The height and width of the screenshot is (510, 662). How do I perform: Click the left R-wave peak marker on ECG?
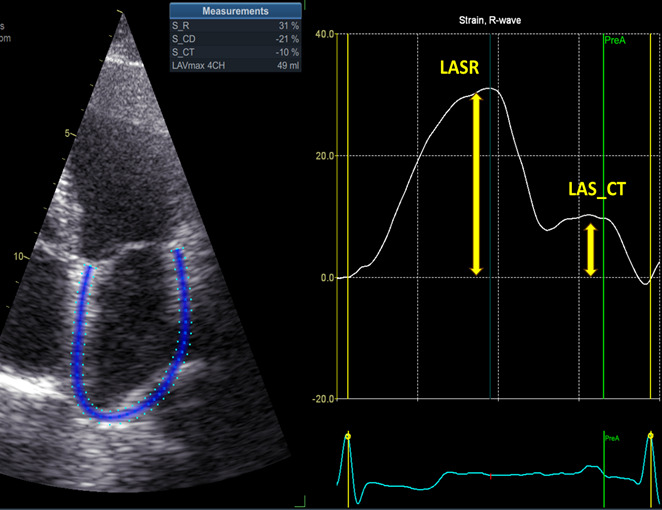point(347,437)
